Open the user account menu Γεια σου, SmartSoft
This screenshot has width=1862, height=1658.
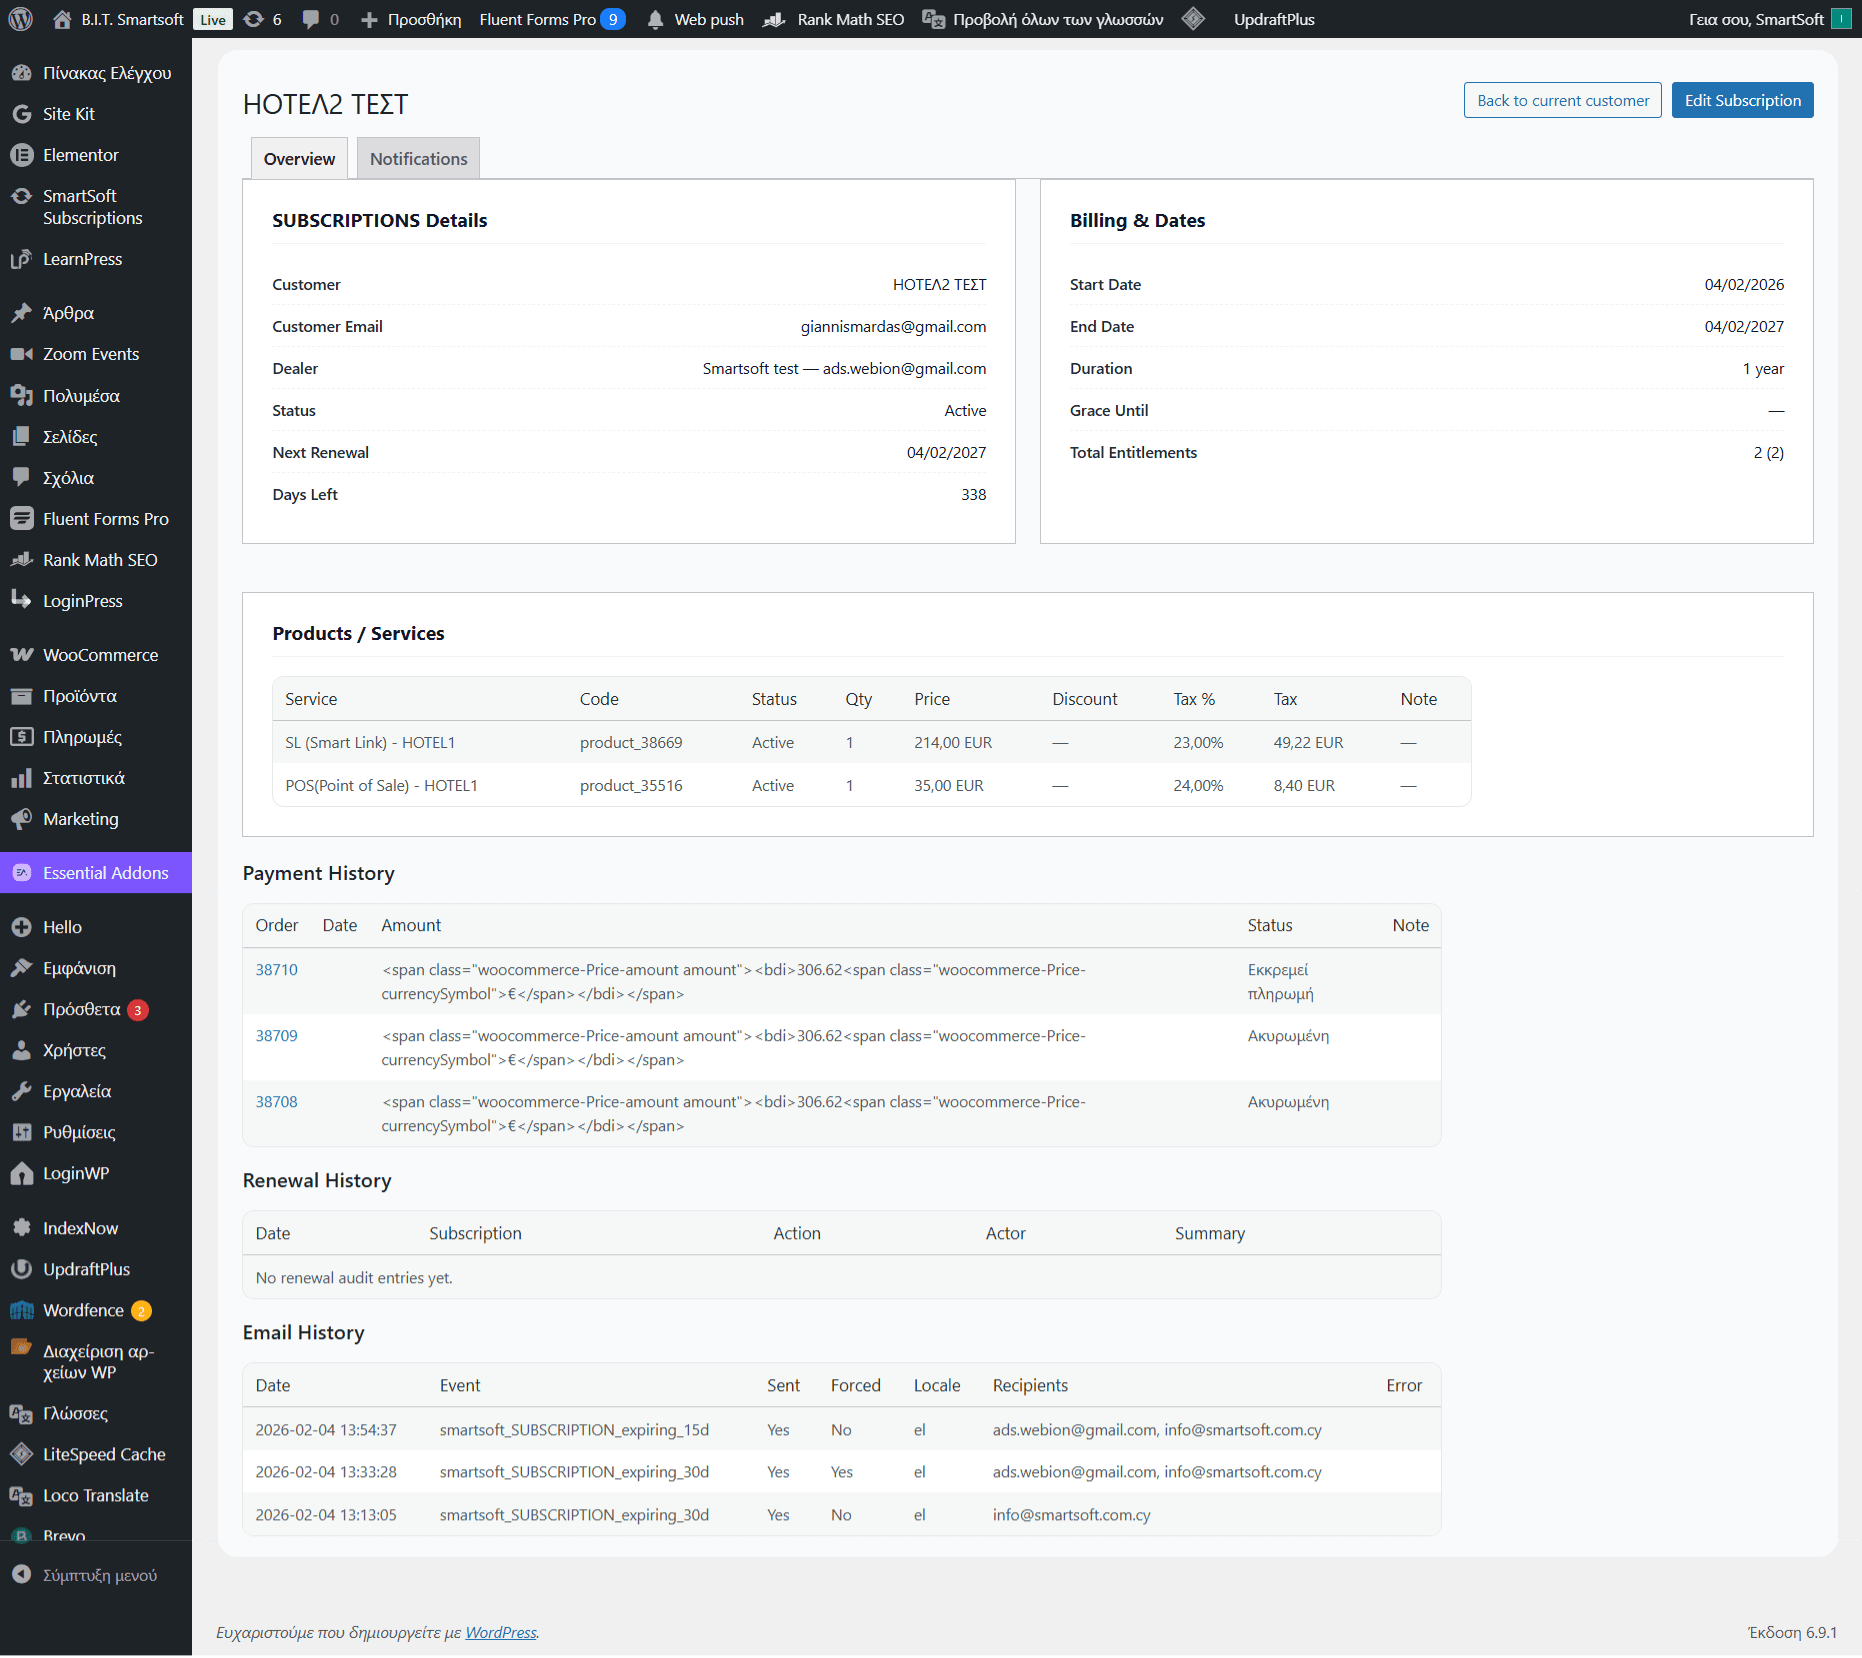[1755, 19]
